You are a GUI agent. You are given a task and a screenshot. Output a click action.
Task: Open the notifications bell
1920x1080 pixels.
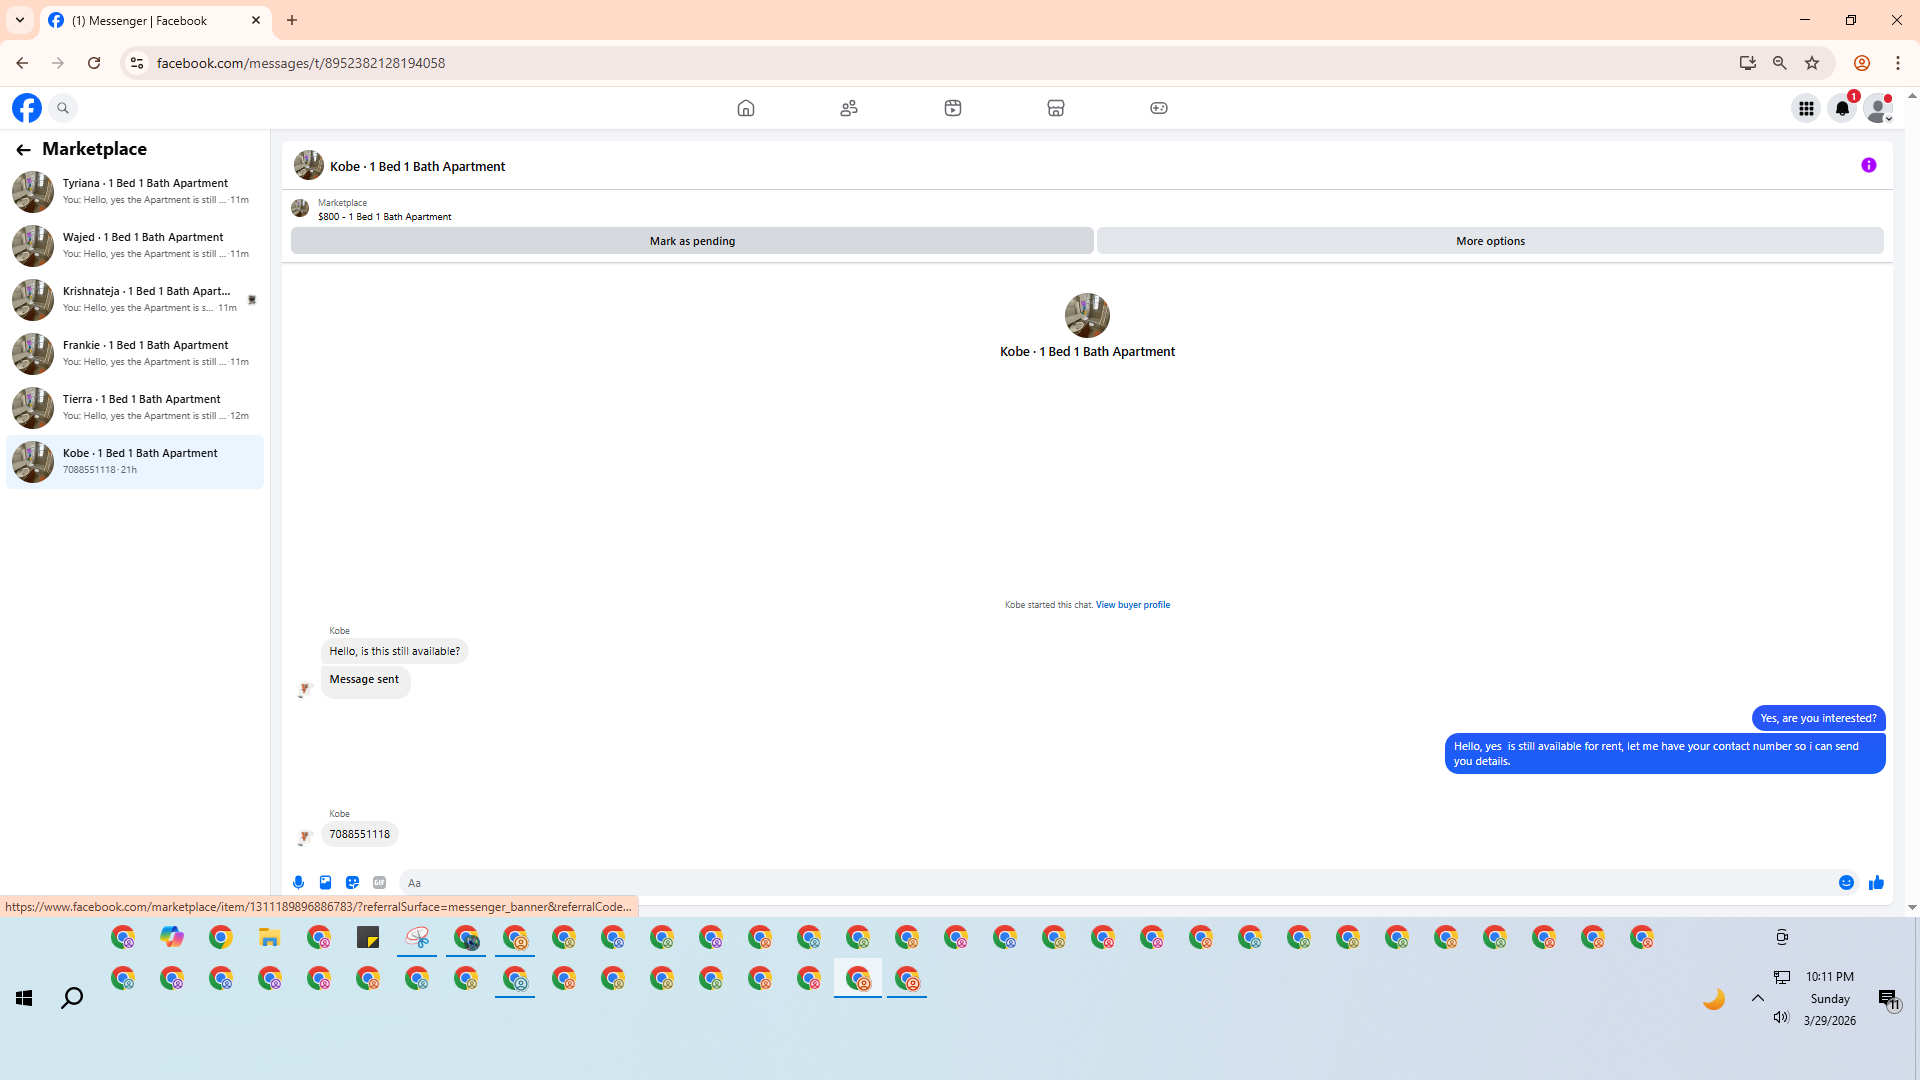[x=1842, y=108]
